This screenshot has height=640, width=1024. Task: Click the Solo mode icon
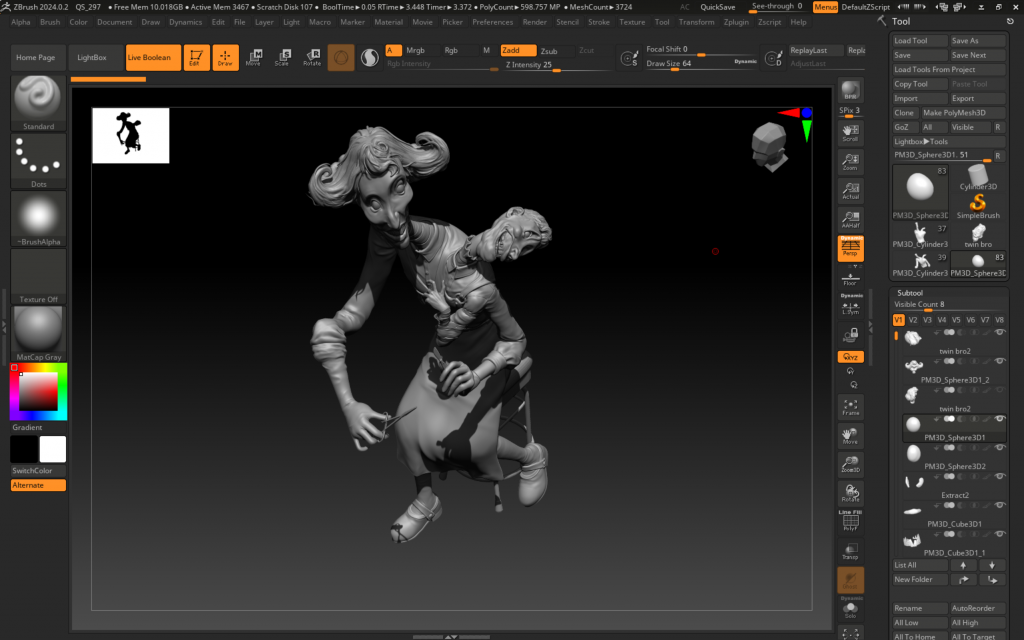click(850, 608)
